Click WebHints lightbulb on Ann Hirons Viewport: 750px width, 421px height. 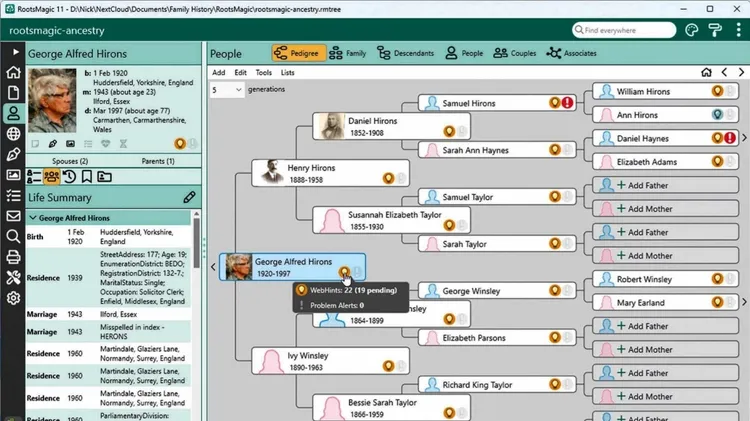[x=716, y=115]
